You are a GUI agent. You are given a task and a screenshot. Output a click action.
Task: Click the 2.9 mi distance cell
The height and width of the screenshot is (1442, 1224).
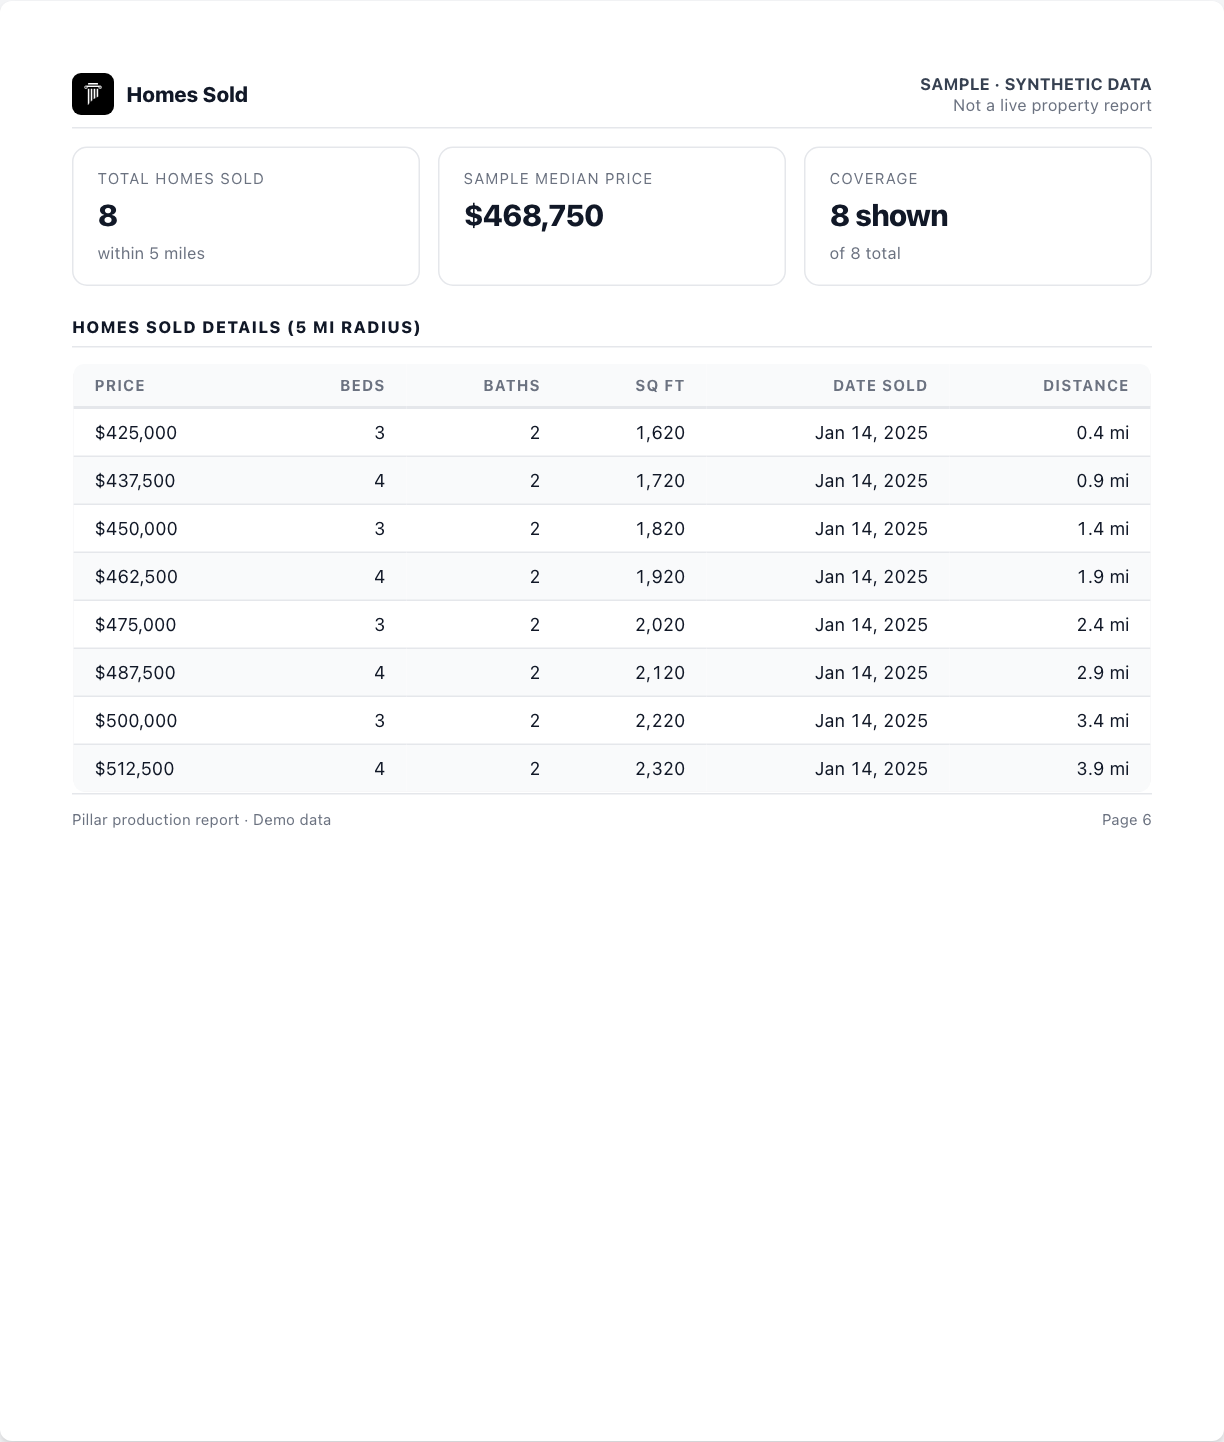click(x=1103, y=673)
